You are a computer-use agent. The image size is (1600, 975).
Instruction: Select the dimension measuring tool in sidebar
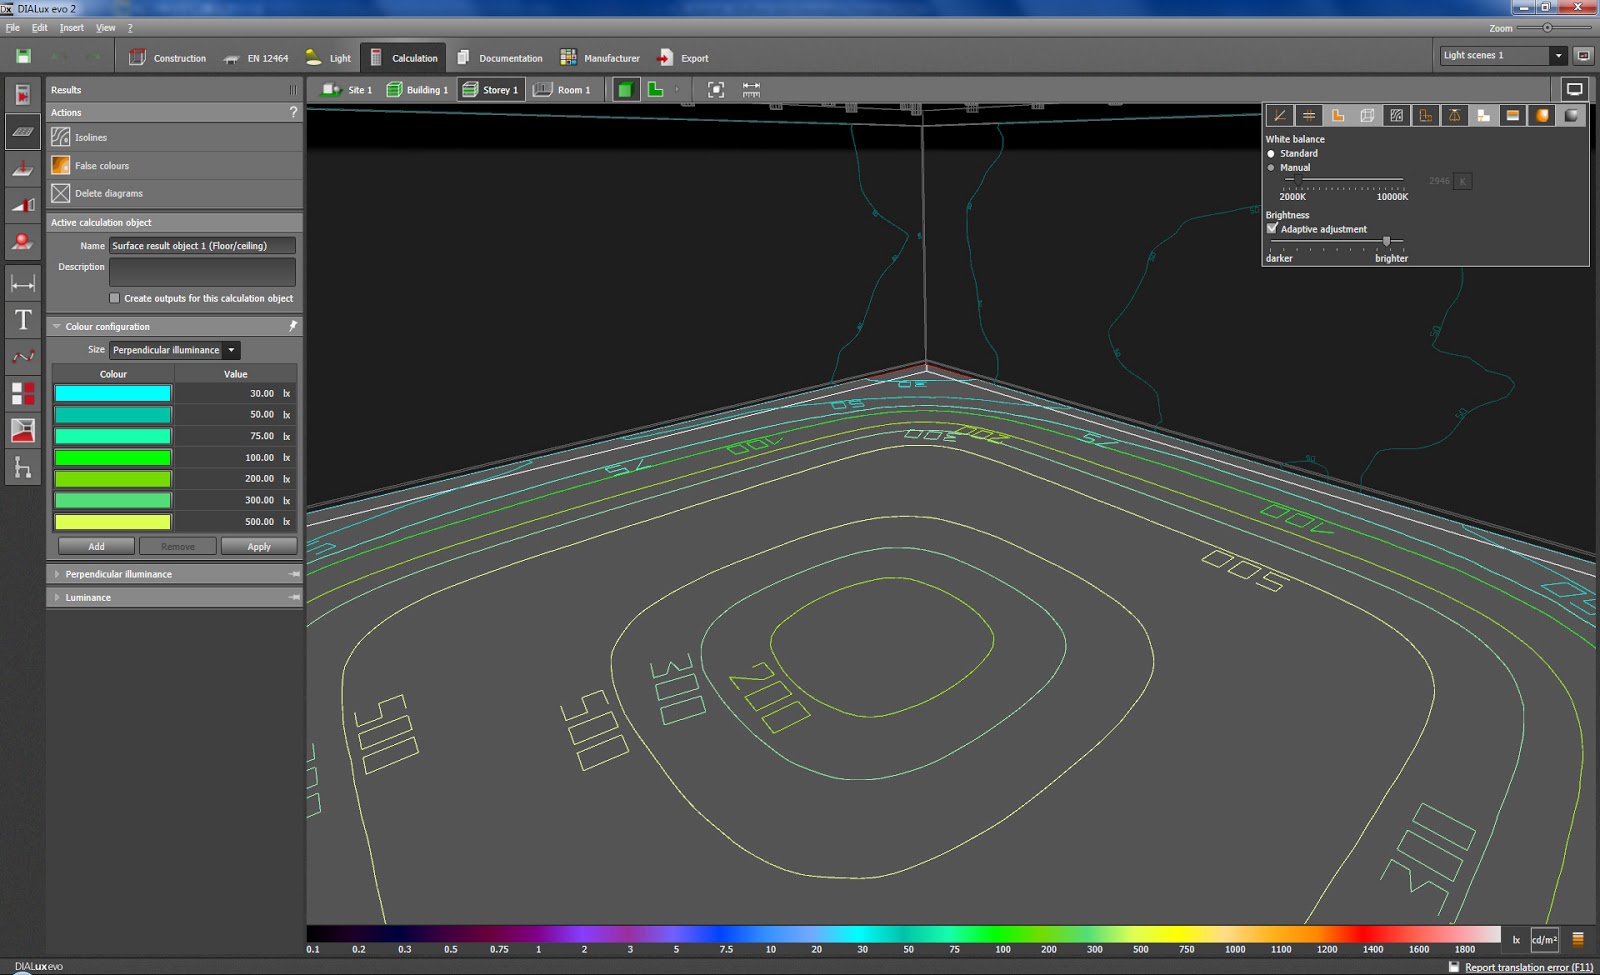point(23,284)
